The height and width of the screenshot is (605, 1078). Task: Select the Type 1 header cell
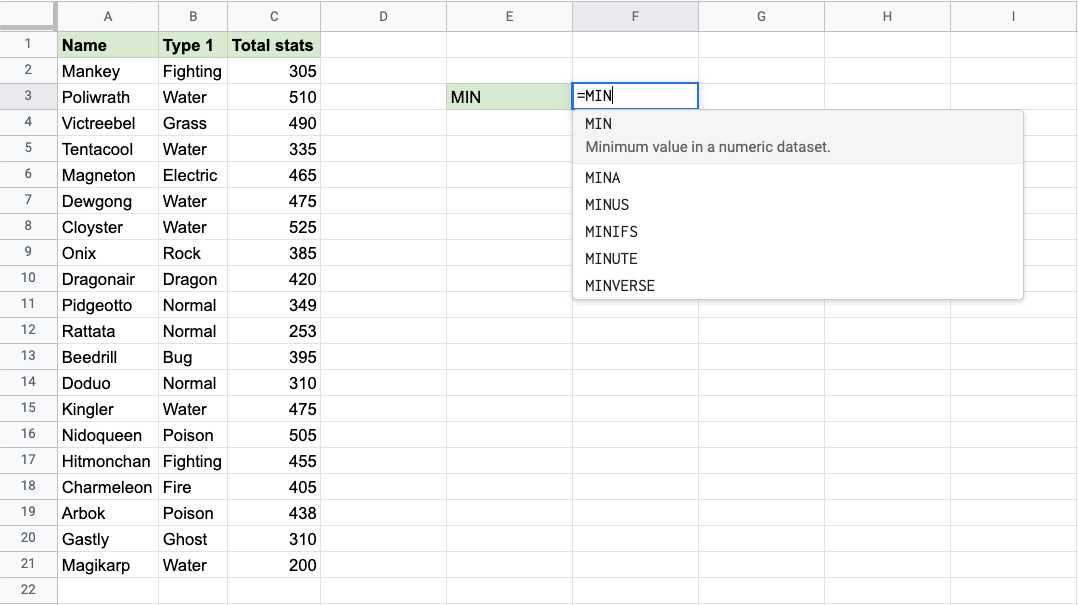[x=193, y=45]
